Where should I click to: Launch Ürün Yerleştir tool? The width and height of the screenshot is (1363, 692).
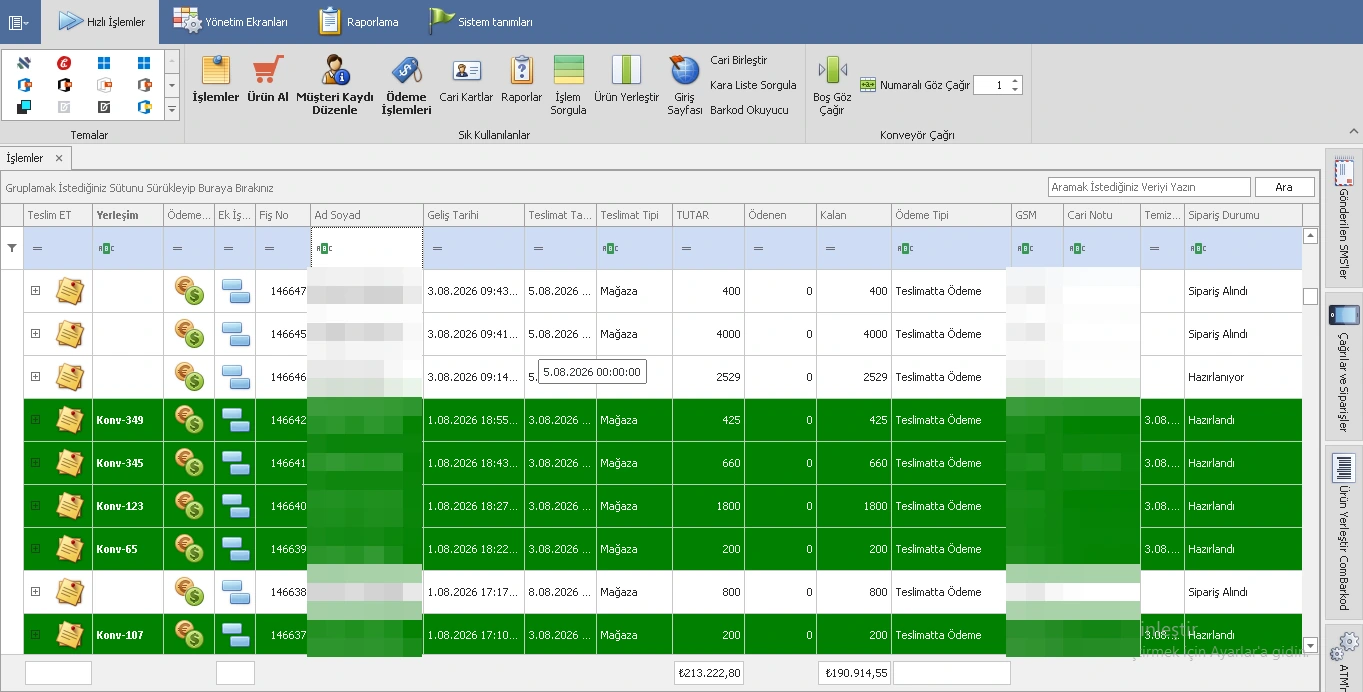click(627, 79)
